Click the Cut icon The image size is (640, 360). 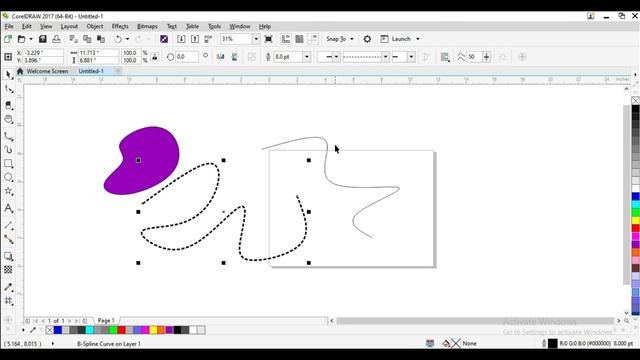[x=73, y=39]
